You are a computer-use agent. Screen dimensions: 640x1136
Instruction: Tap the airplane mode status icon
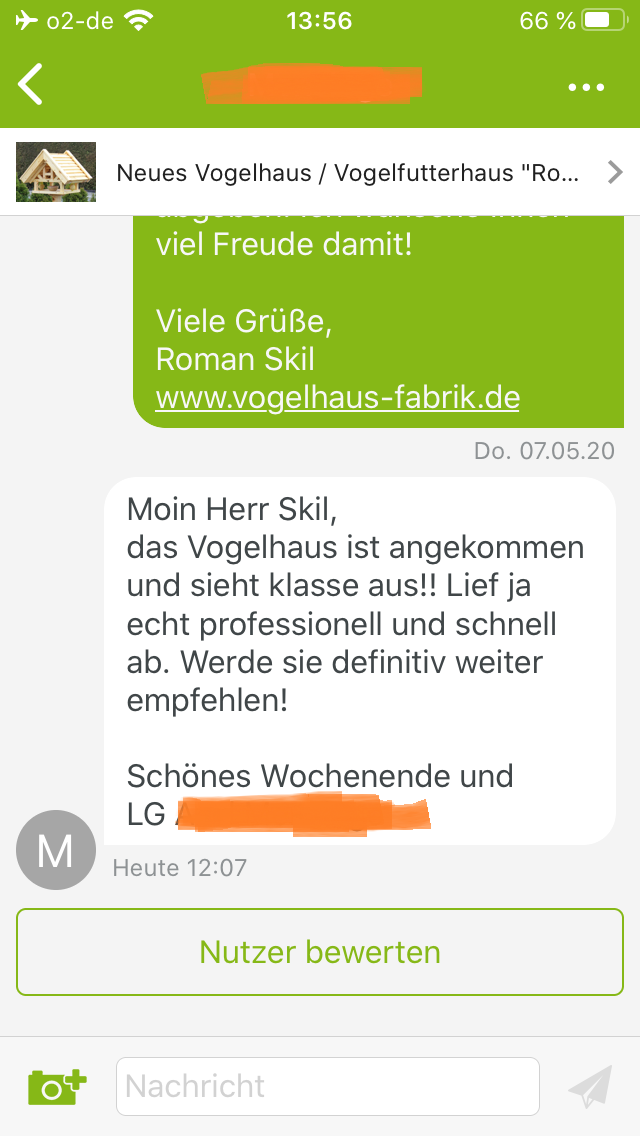tap(27, 20)
